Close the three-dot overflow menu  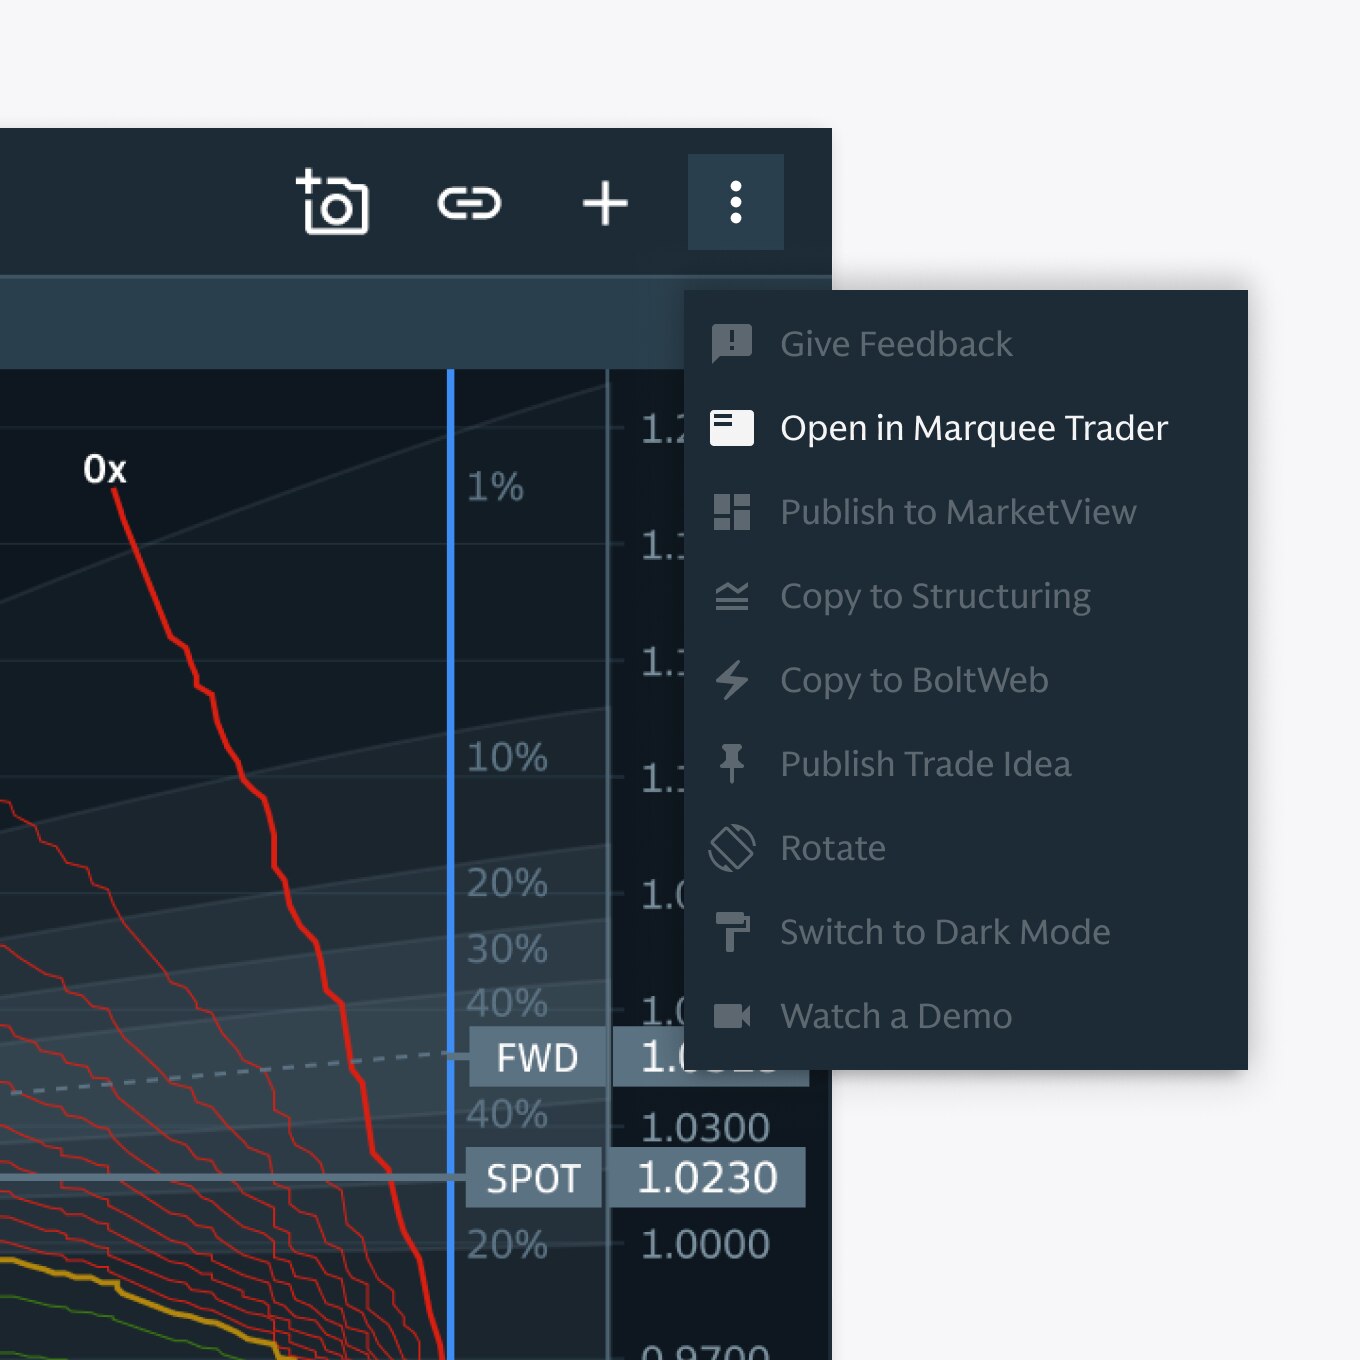(x=736, y=203)
